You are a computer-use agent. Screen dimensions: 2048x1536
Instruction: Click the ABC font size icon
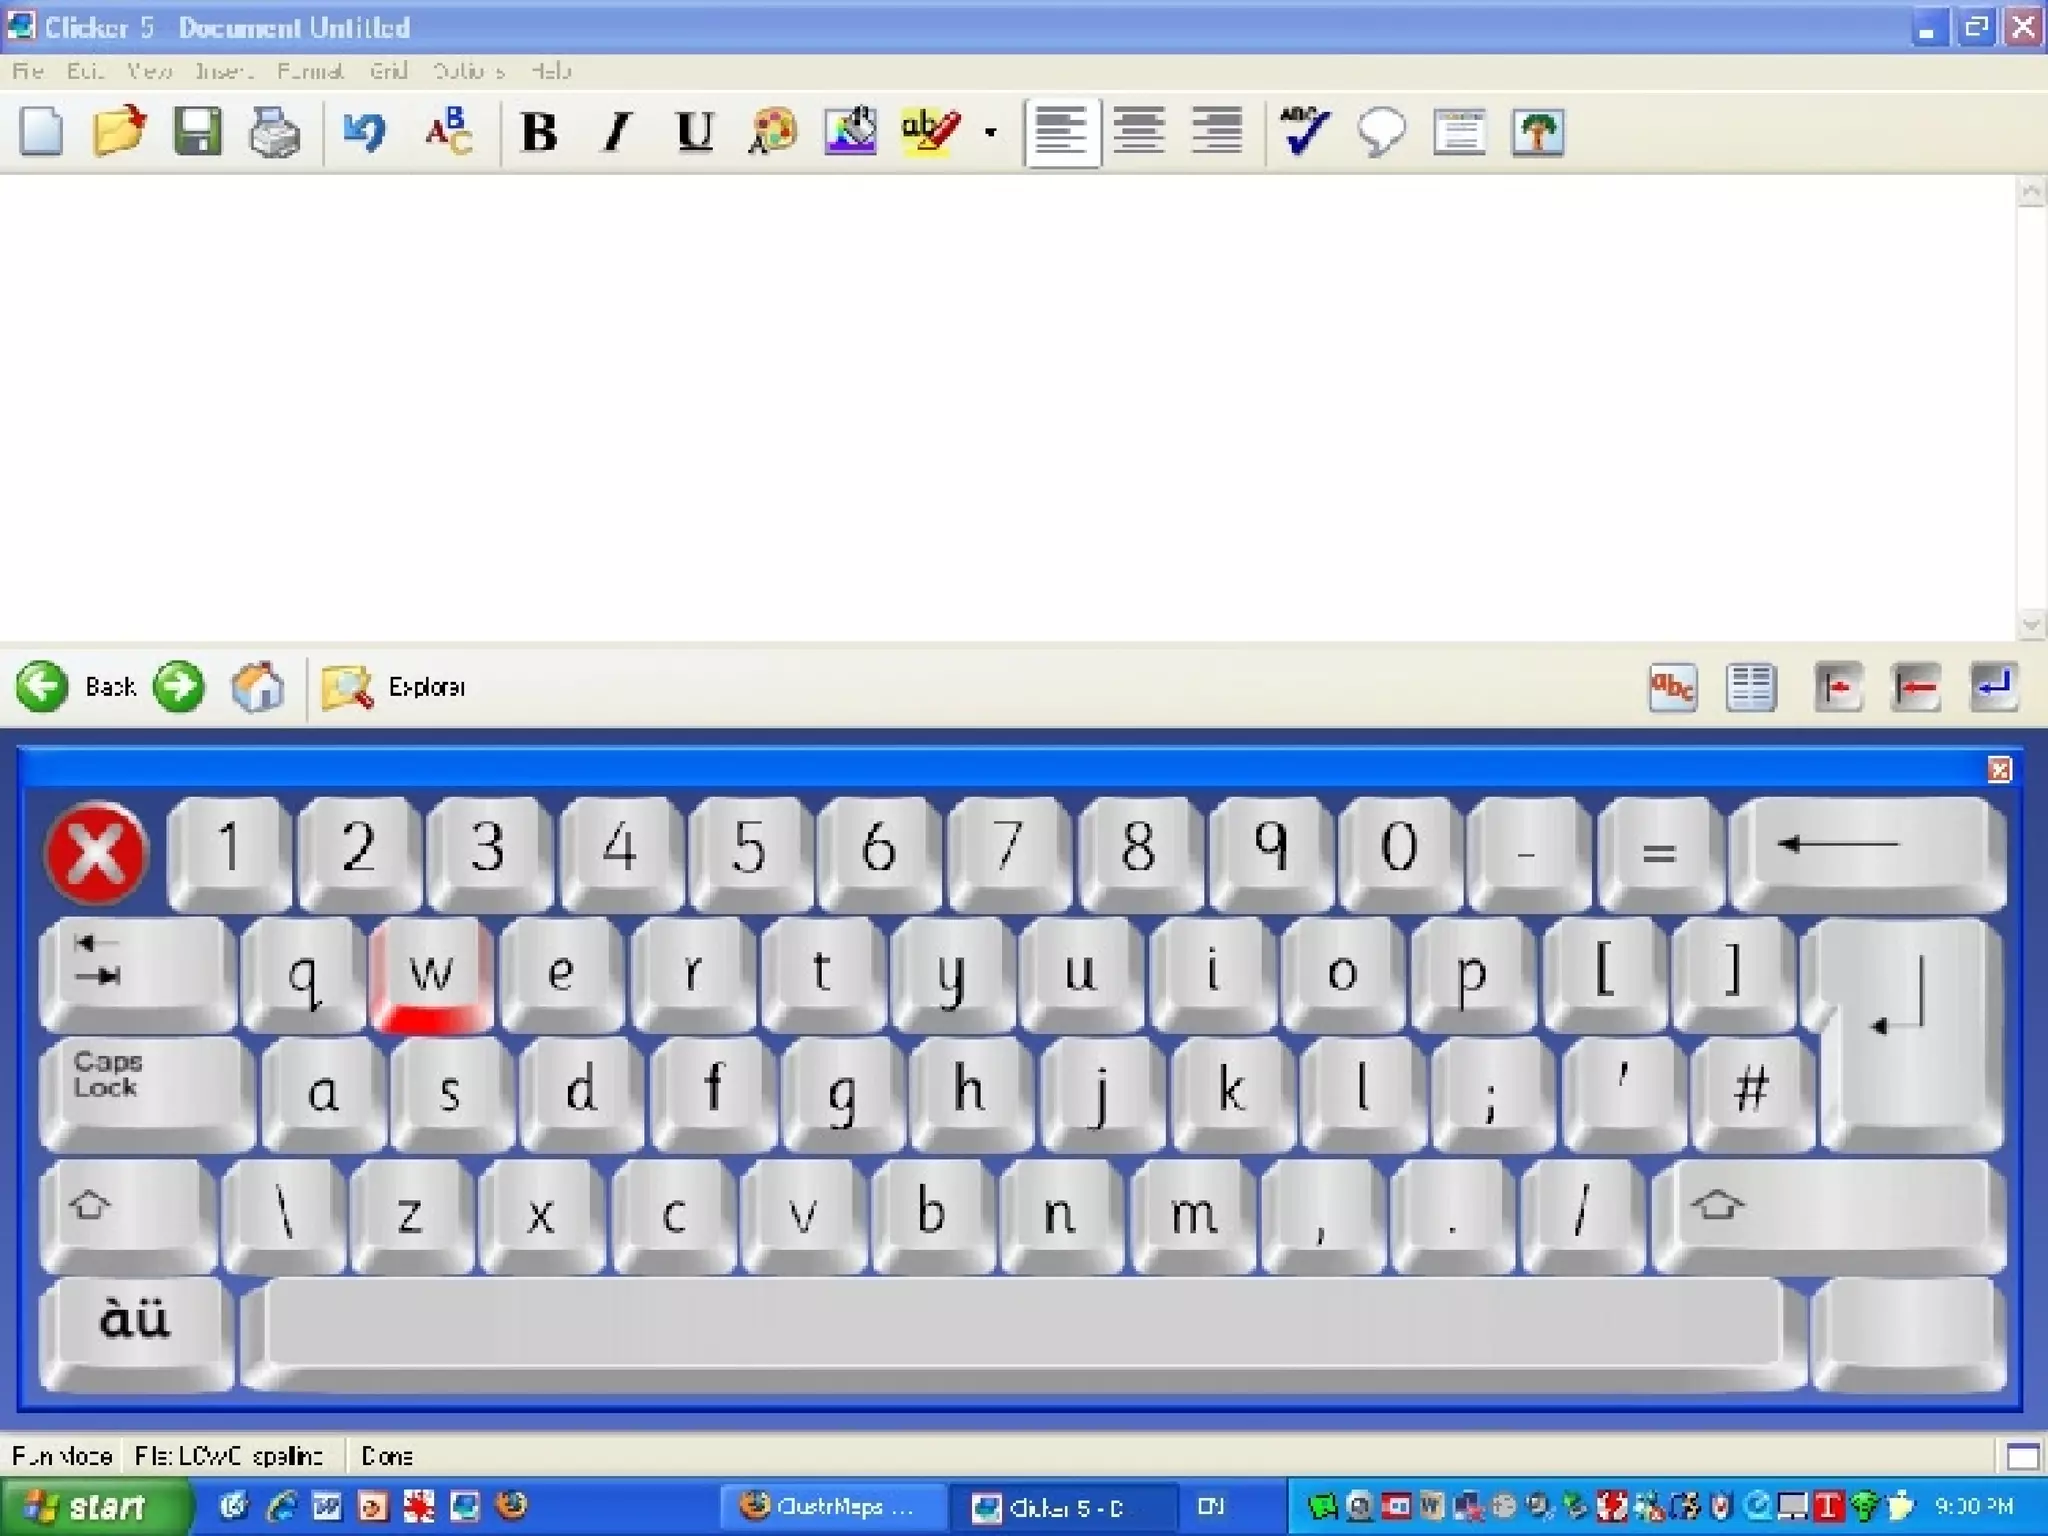(x=448, y=131)
